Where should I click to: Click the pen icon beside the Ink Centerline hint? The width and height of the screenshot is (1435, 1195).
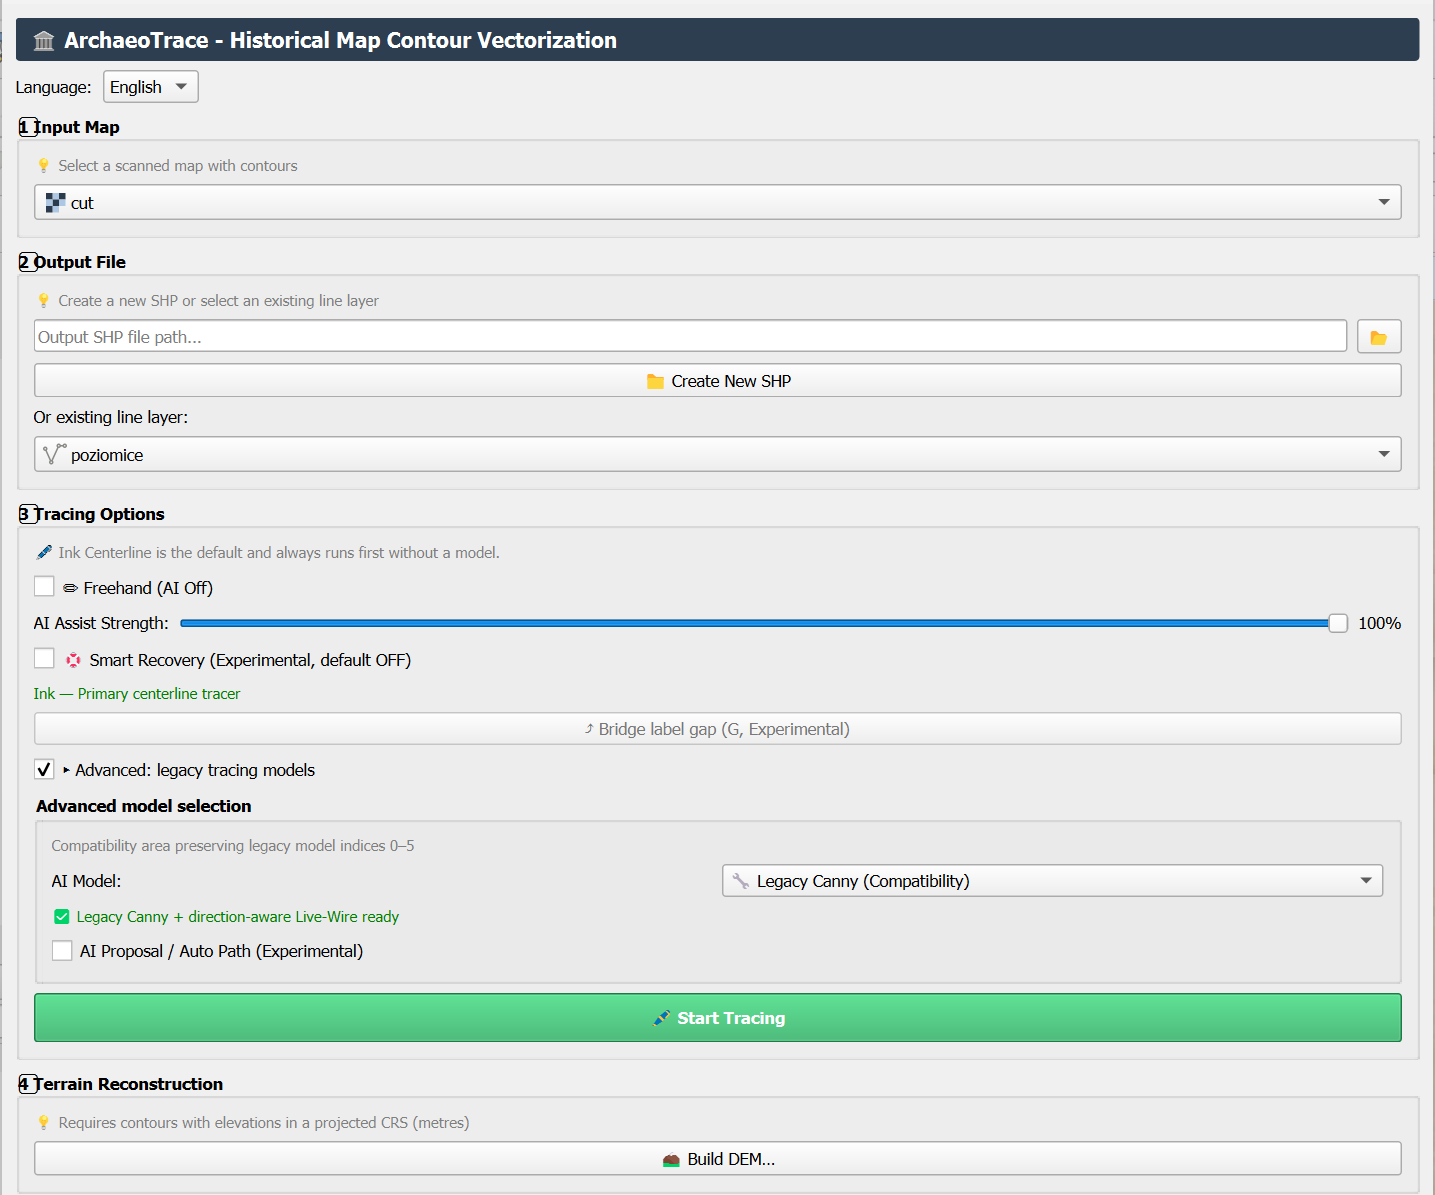(x=44, y=552)
